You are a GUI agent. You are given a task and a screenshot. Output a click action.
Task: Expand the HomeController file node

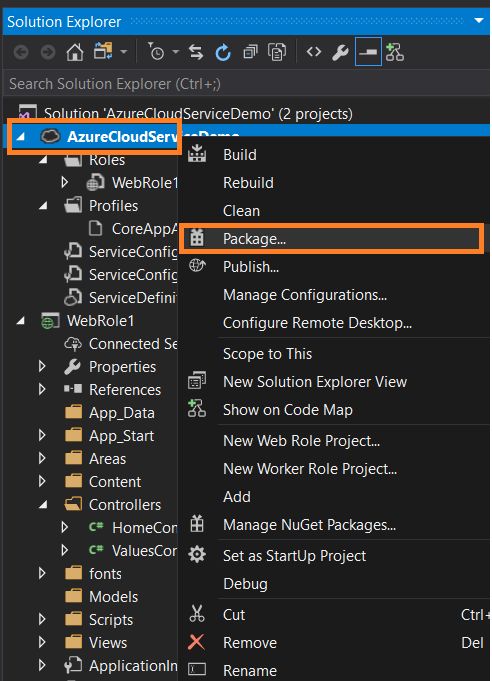(x=65, y=528)
